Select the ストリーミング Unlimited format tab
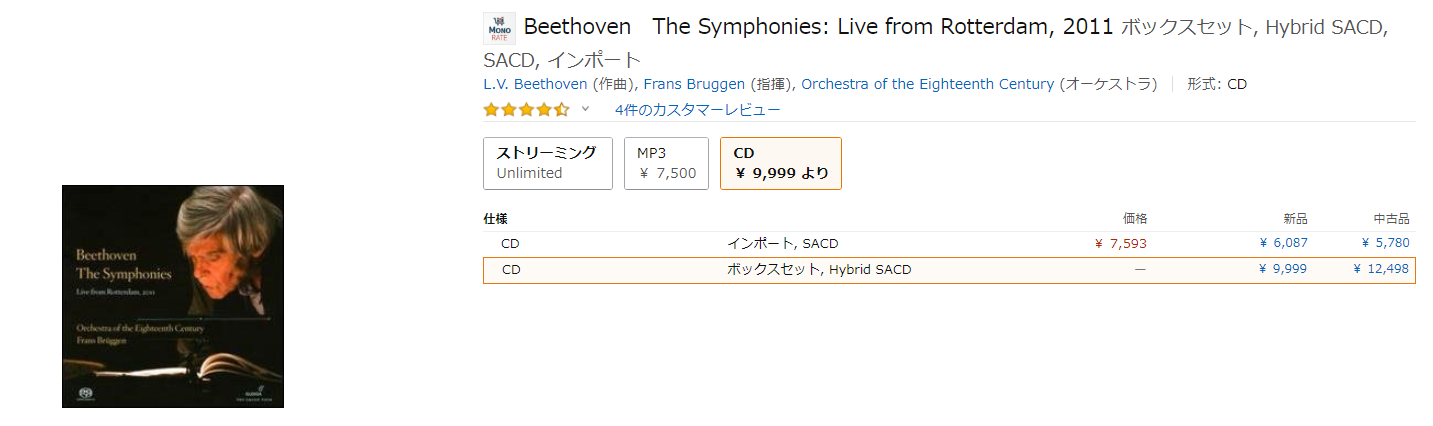 pos(547,163)
